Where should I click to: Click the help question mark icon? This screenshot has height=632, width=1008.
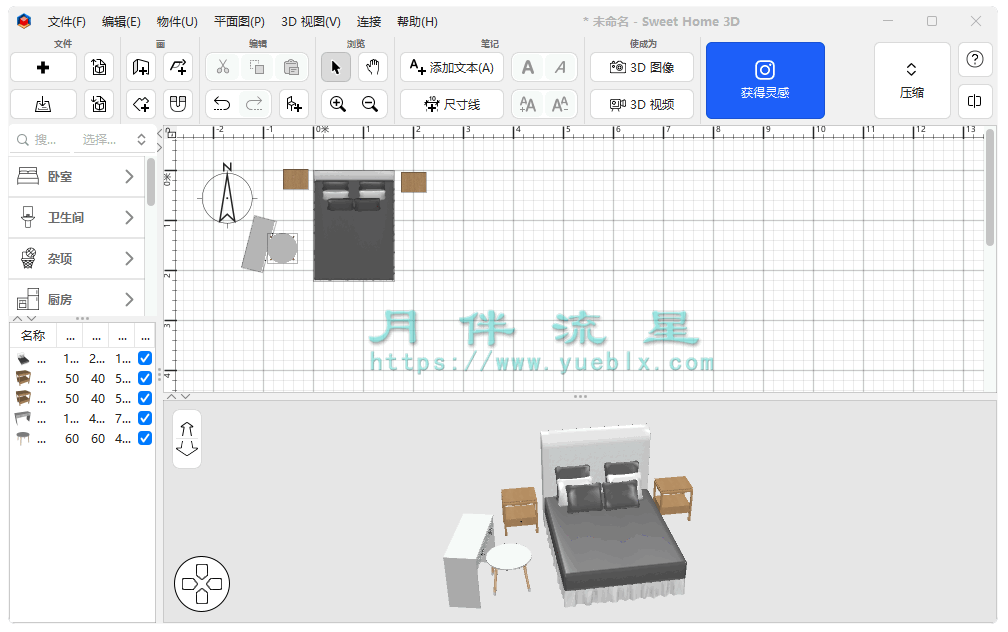point(975,60)
